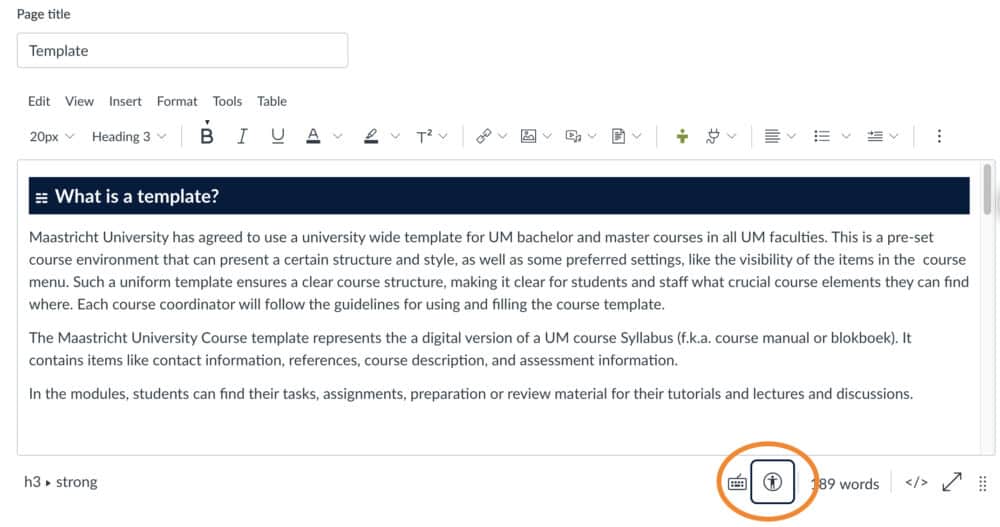Image resolution: width=1000 pixels, height=527 pixels.
Task: Toggle bold formatting
Action: (x=207, y=136)
